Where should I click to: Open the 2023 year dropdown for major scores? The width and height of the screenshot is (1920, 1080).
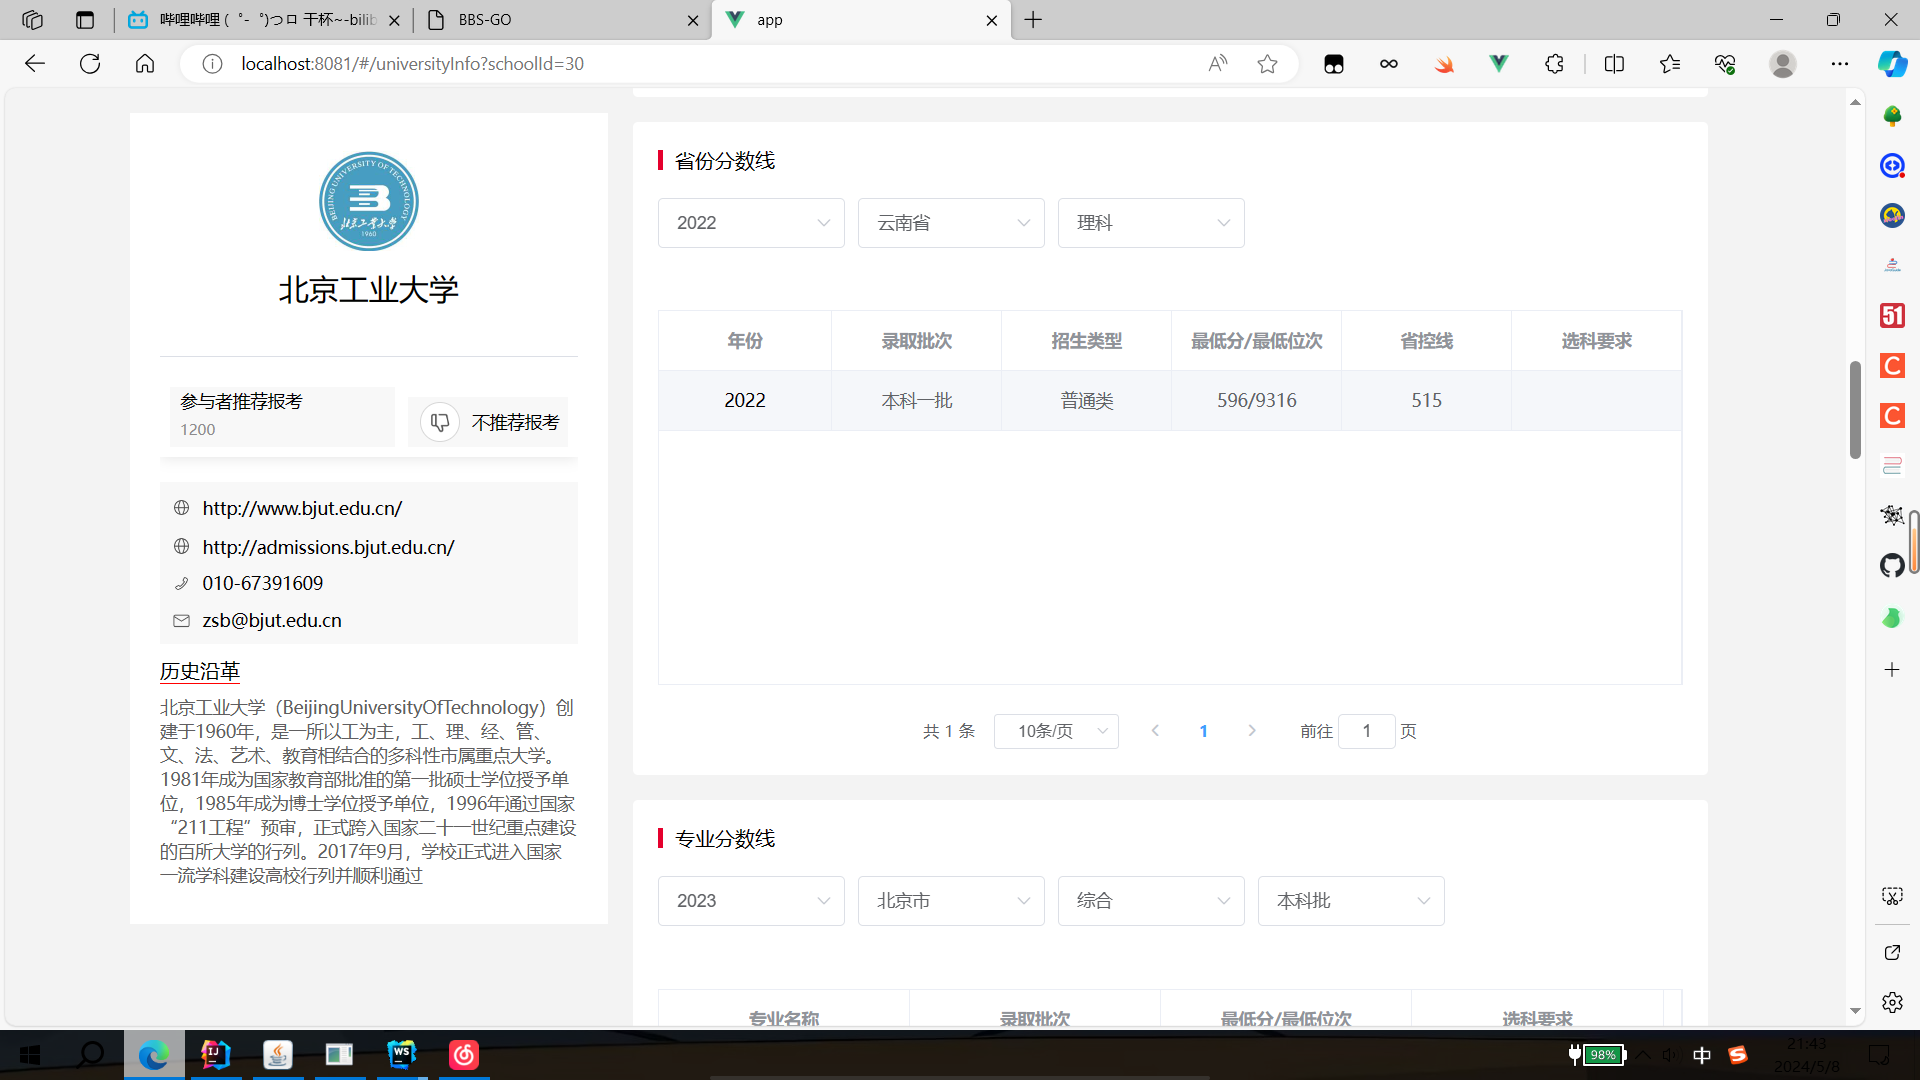coord(751,901)
